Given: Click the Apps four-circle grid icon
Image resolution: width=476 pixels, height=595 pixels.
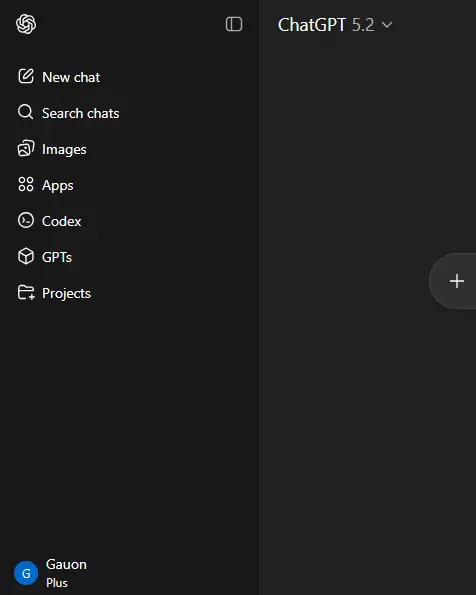Looking at the screenshot, I should 26,184.
